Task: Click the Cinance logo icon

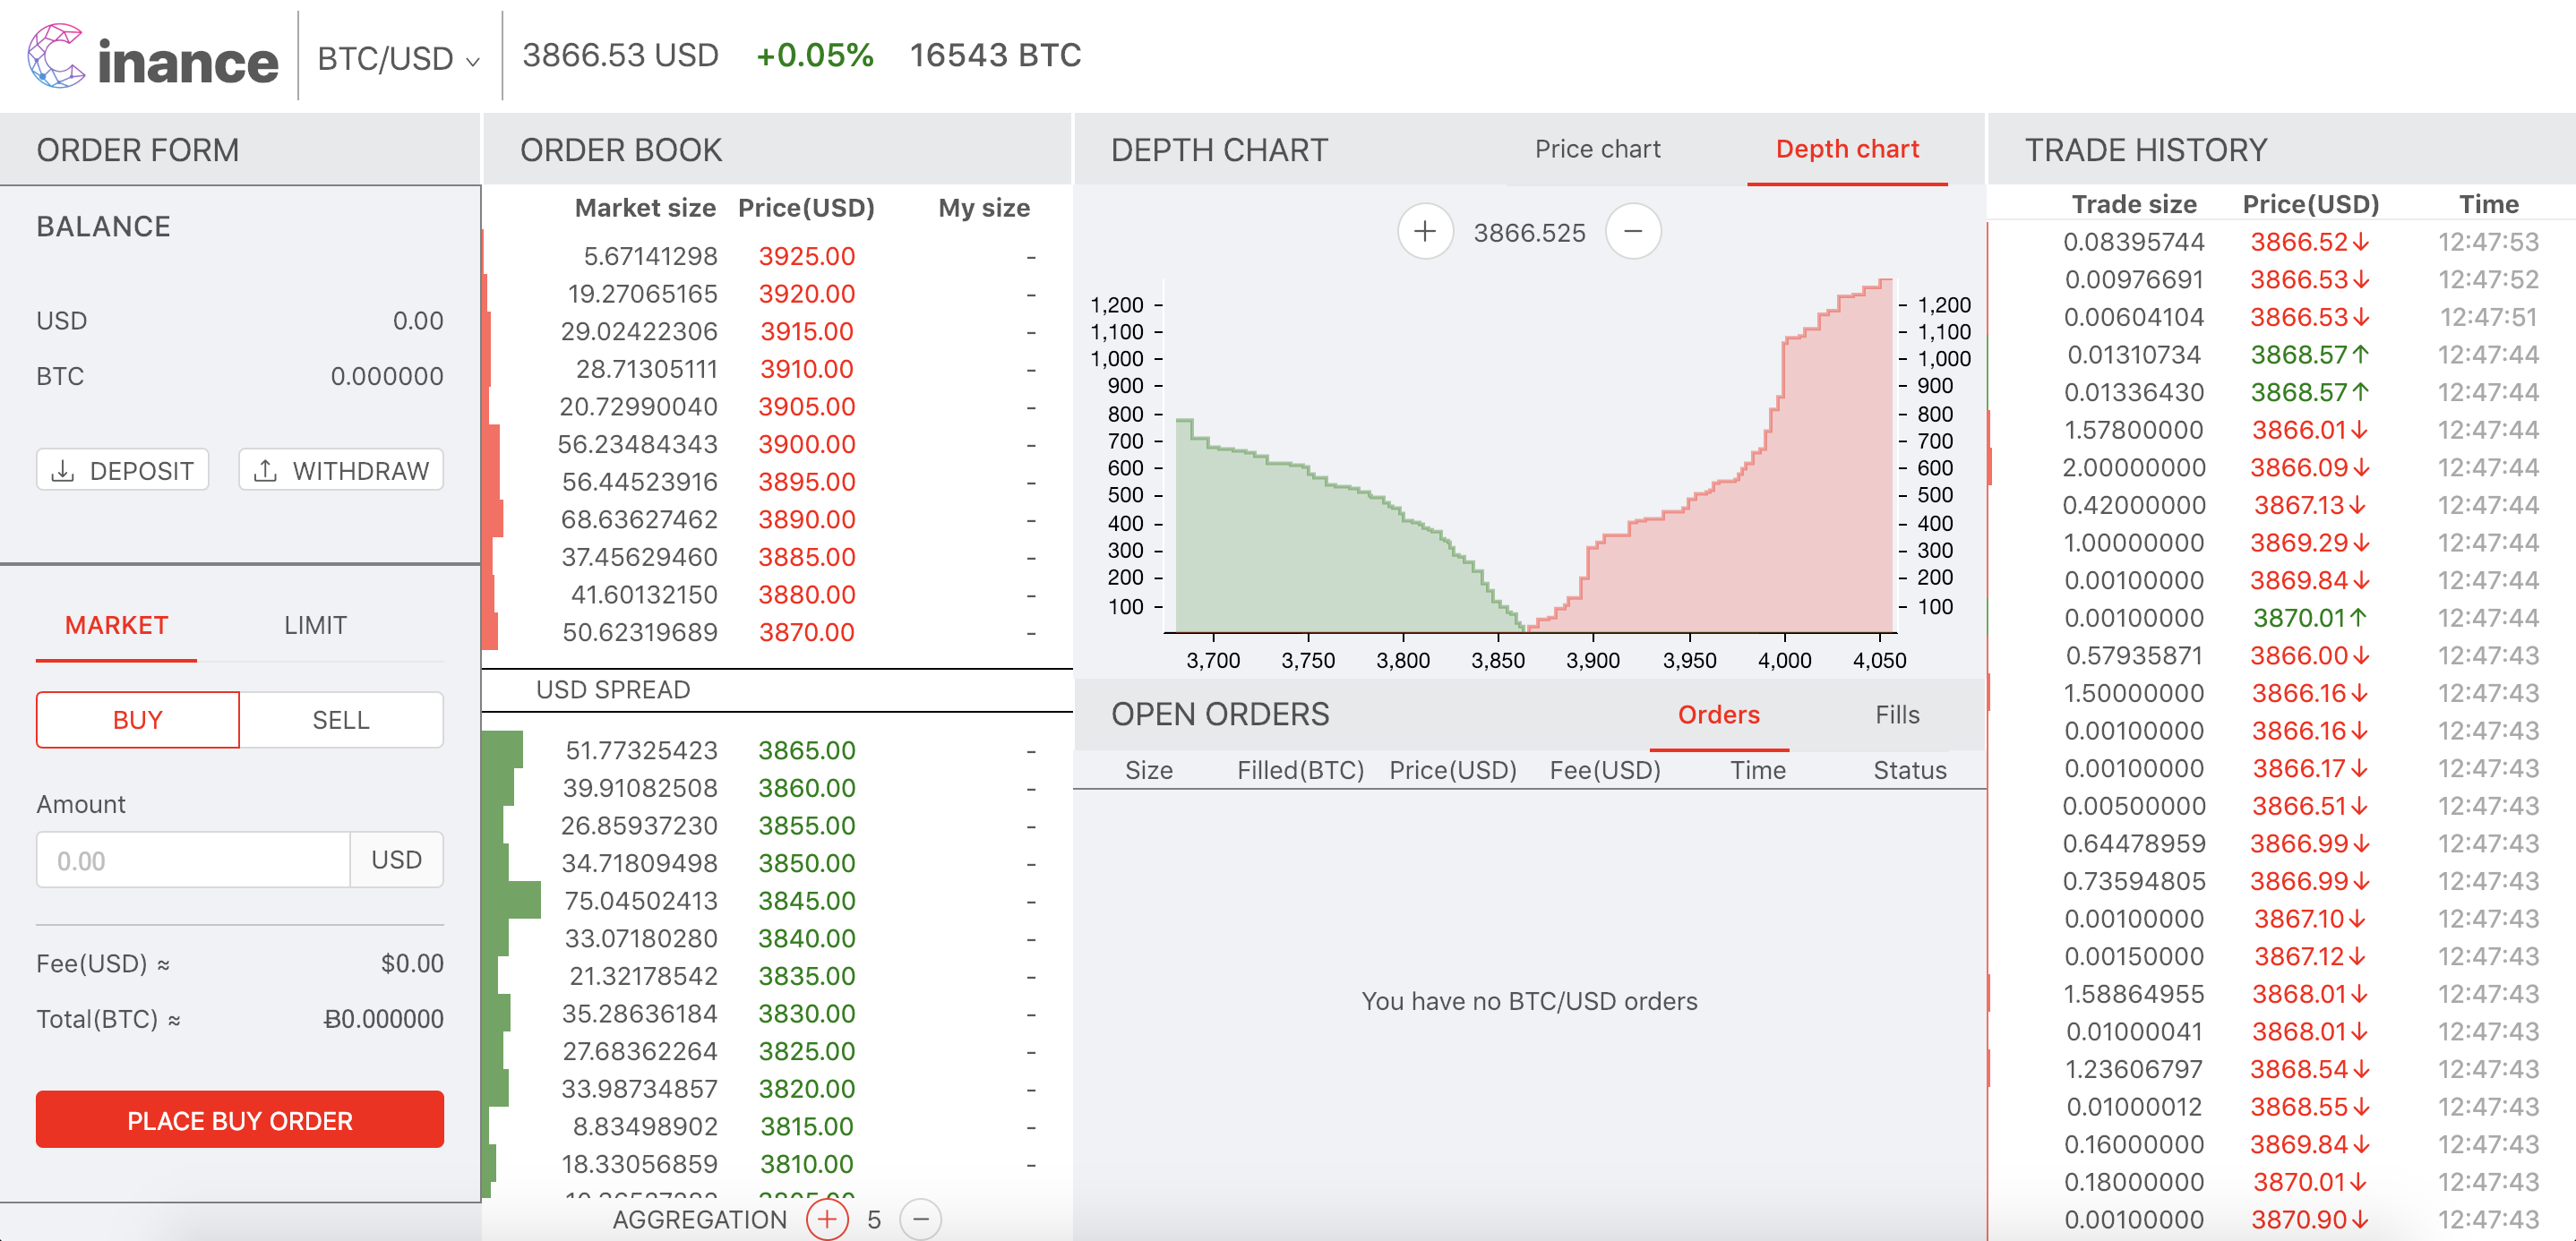Action: tap(56, 56)
